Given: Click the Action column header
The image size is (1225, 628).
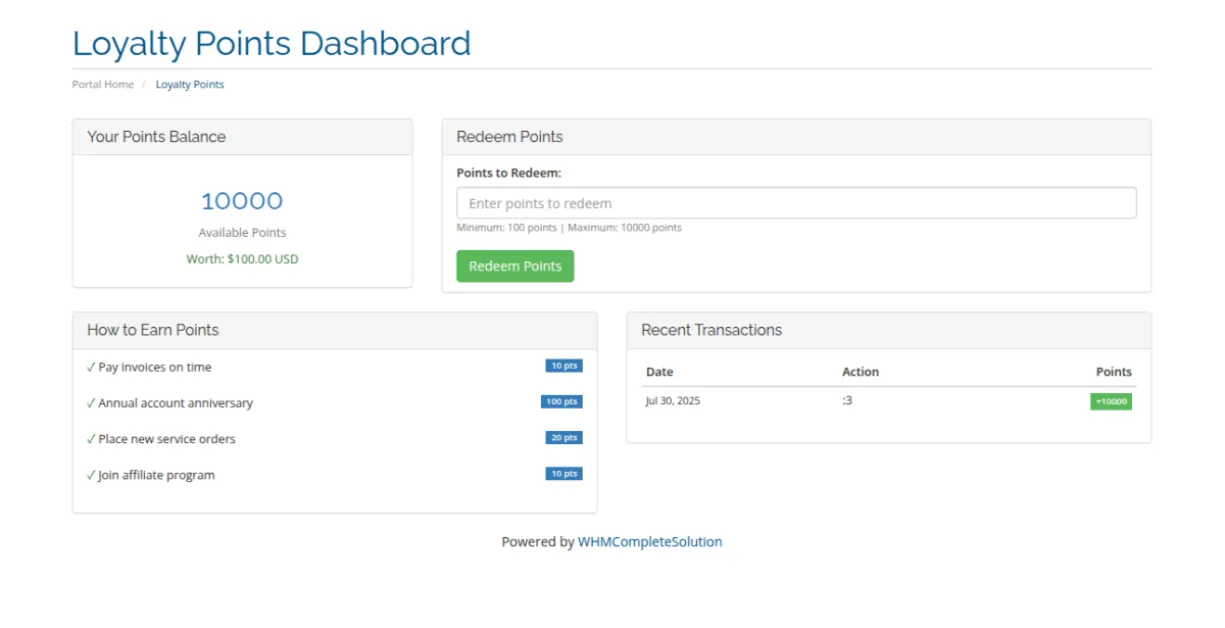Looking at the screenshot, I should coord(860,372).
